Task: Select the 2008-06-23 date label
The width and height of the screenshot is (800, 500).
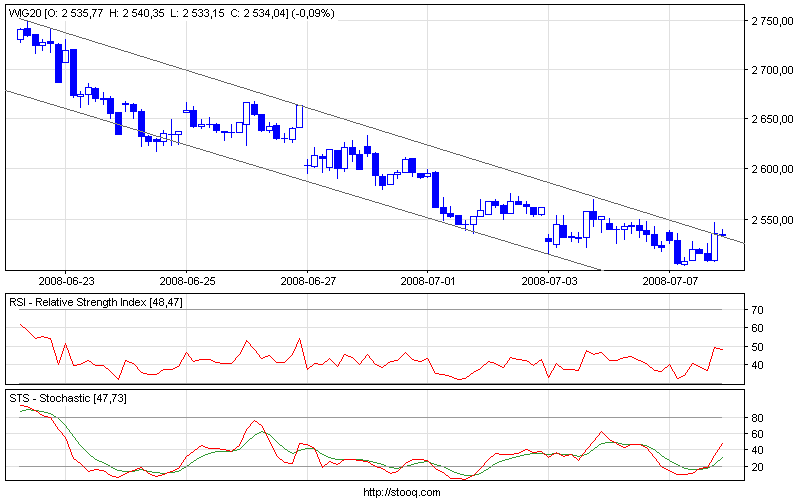Action: [66, 281]
